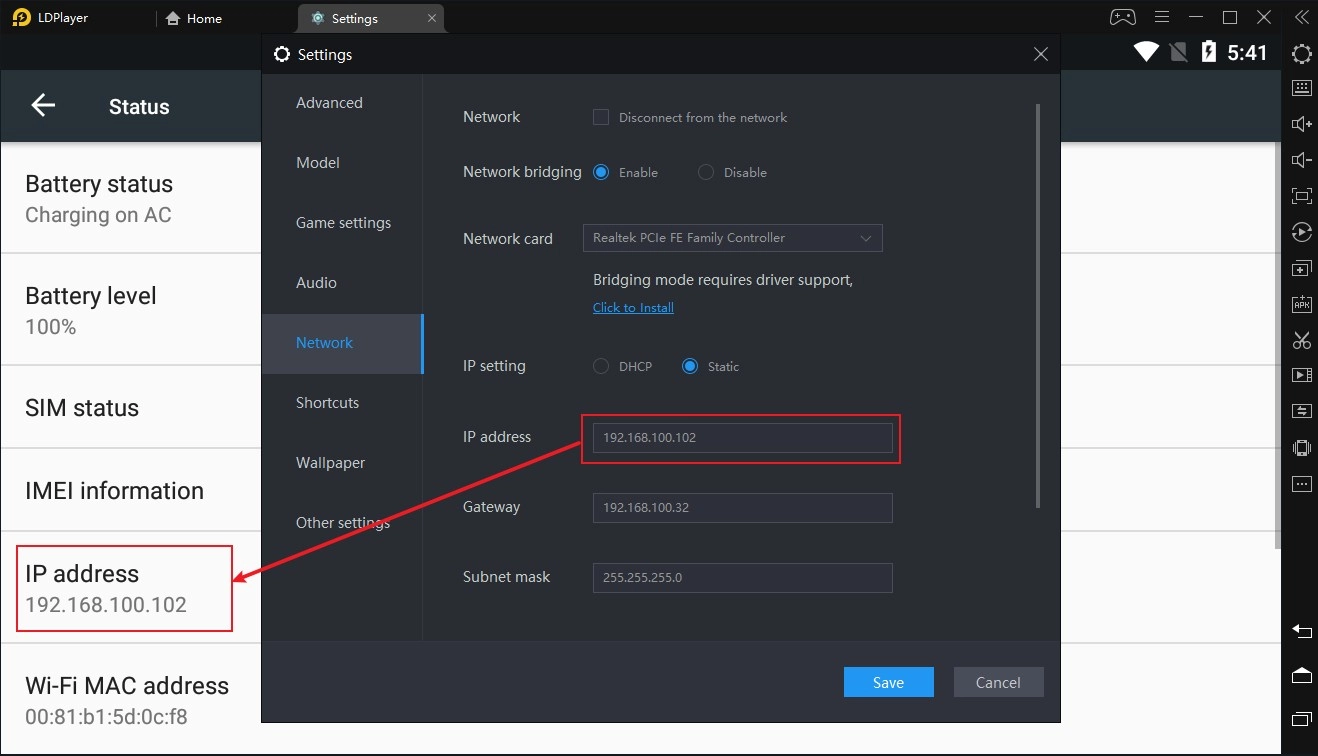Viewport: 1318px width, 756px height.
Task: Collapse the sidebar with double chevron
Action: (x=1301, y=18)
